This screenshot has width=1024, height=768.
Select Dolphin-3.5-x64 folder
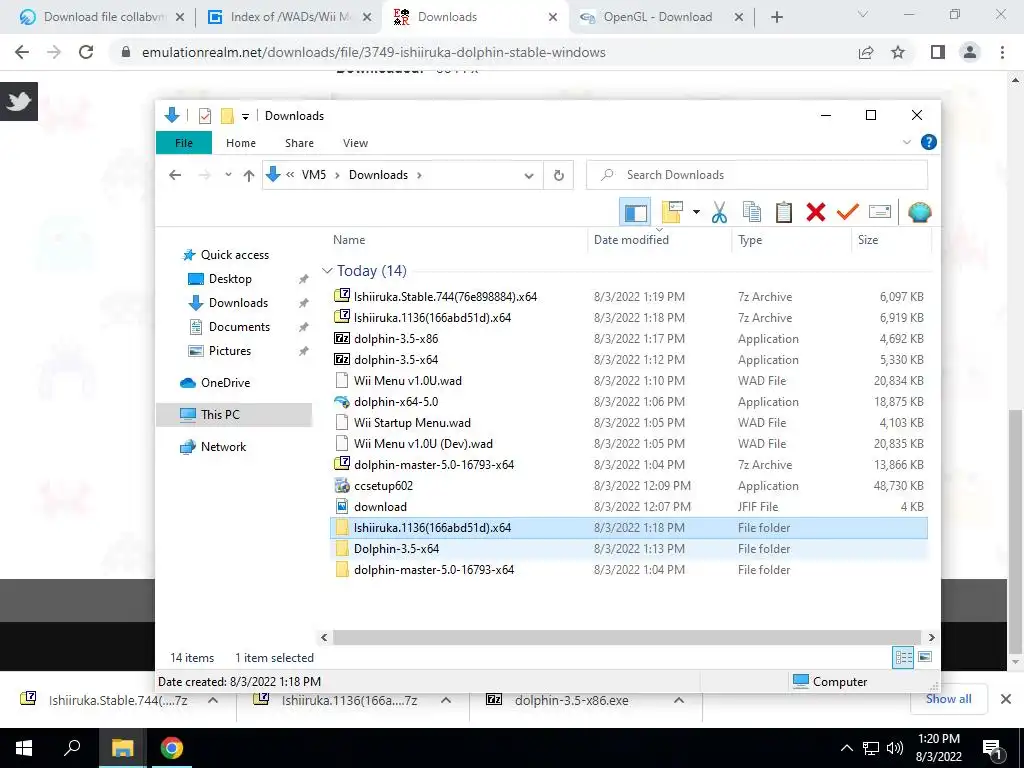coord(629,549)
